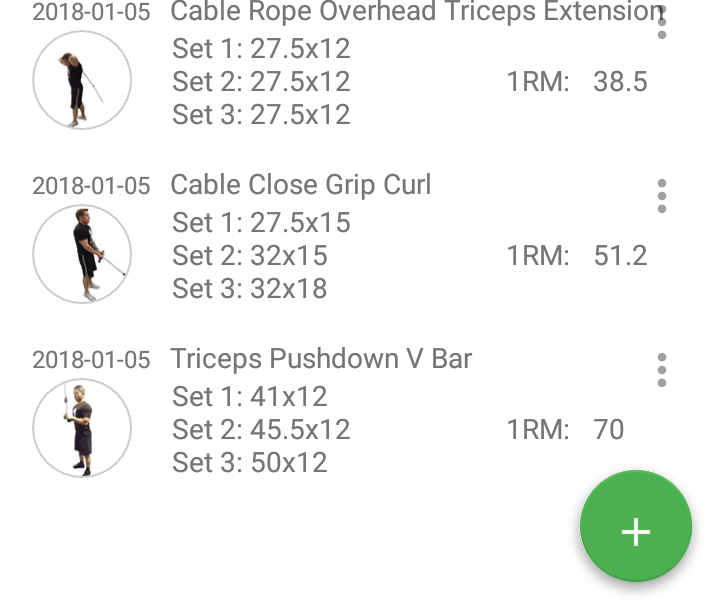This screenshot has width=718, height=601.
Task: Tap the 1RM value 70
Action: pyautogui.click(x=608, y=429)
